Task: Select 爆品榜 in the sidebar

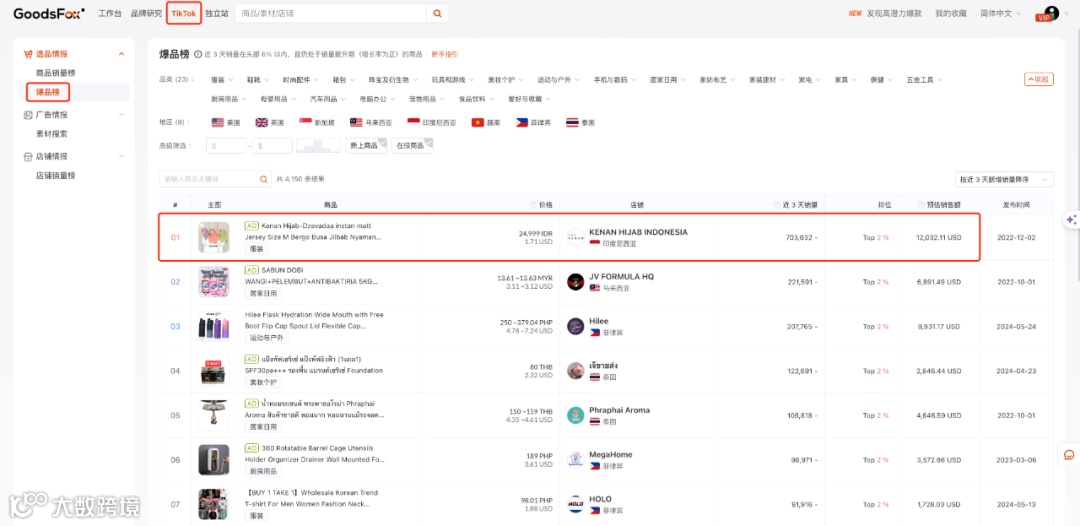Action: click(48, 92)
